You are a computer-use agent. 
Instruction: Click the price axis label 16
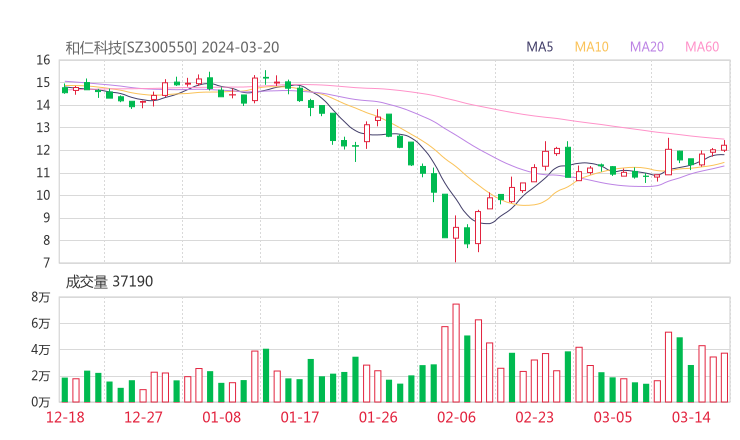coord(43,60)
